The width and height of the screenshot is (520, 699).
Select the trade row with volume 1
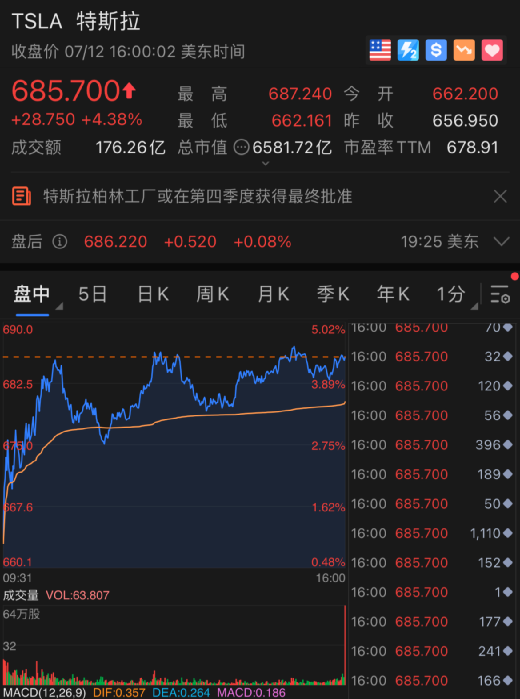pyautogui.click(x=432, y=592)
